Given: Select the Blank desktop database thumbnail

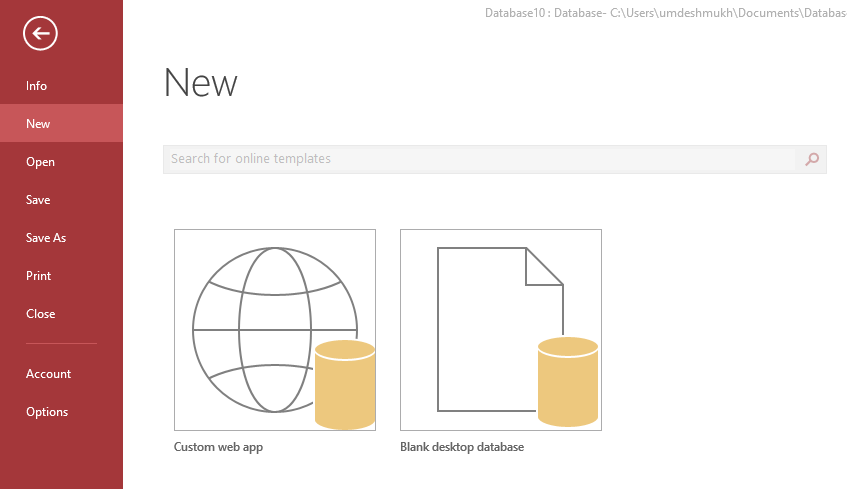Looking at the screenshot, I should 501,330.
